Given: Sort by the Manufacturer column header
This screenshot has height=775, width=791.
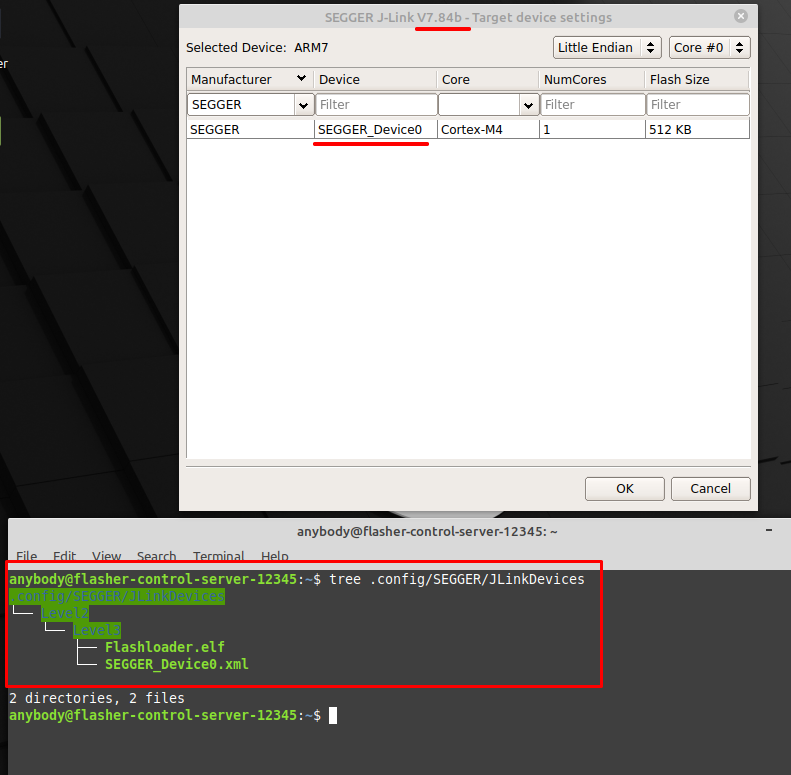Looking at the screenshot, I should click(x=250, y=79).
